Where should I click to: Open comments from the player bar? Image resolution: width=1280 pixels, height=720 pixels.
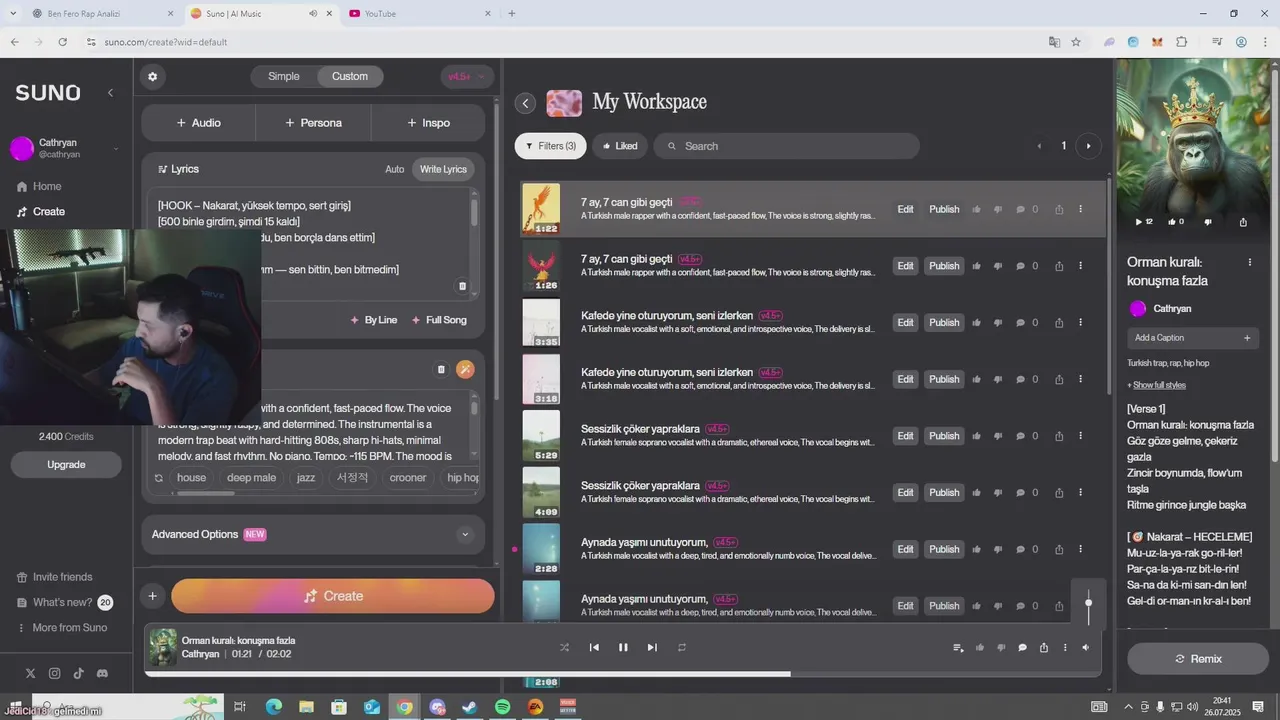click(x=1022, y=648)
